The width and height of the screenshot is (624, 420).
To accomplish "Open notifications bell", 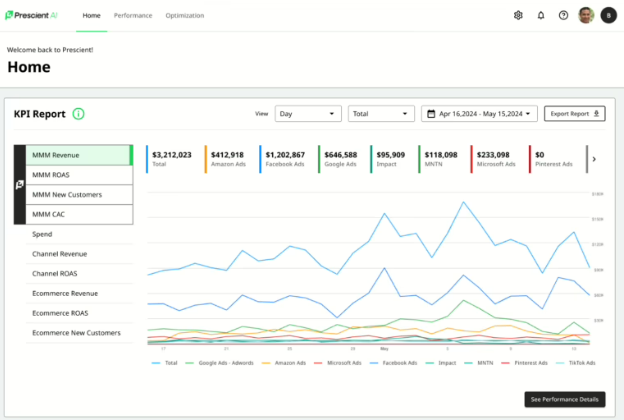I will pyautogui.click(x=541, y=16).
